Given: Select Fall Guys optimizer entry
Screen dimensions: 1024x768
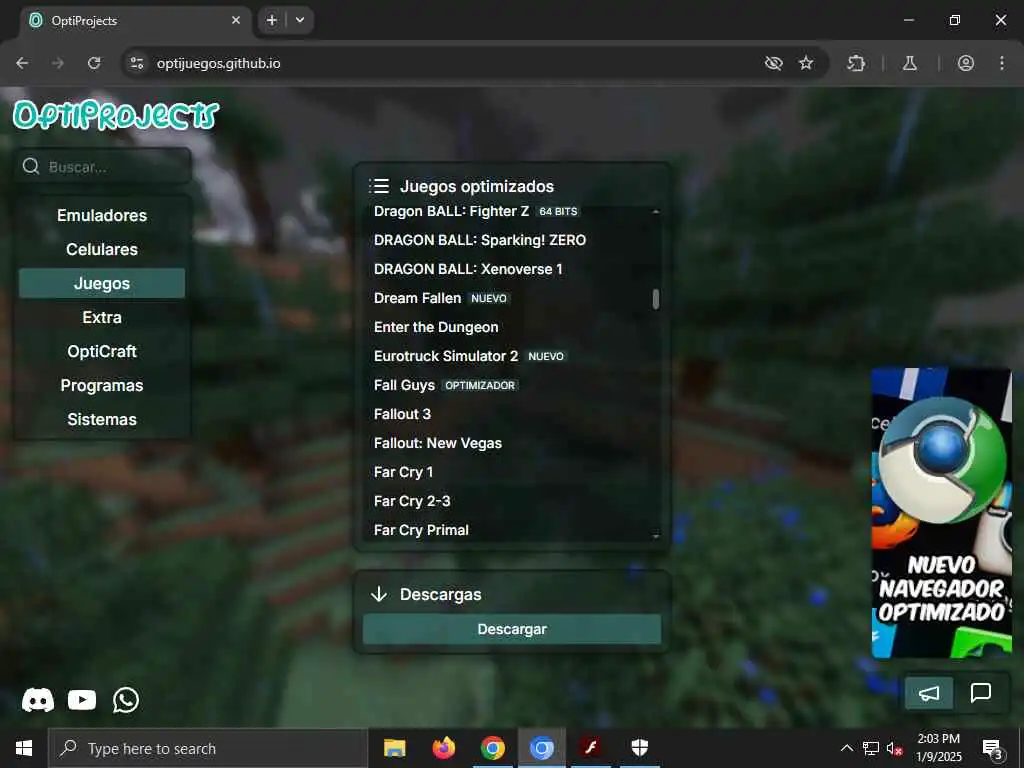Looking at the screenshot, I should tap(404, 385).
